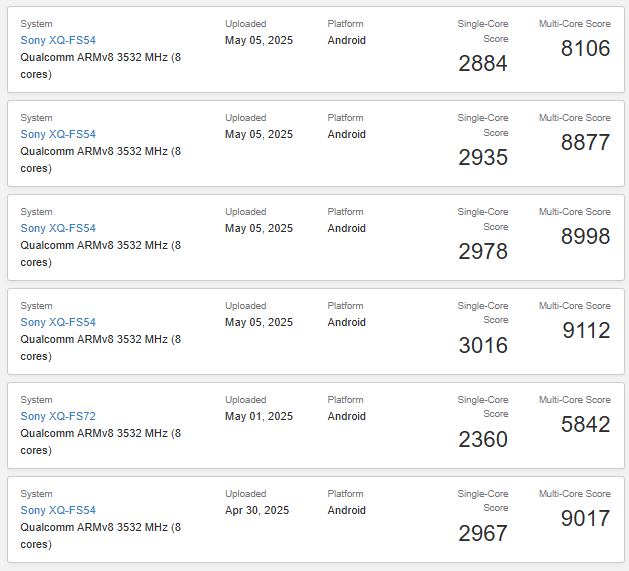Open Sony XQ-FS54 link with 8106 multi-core score
629x571 pixels.
click(x=58, y=40)
